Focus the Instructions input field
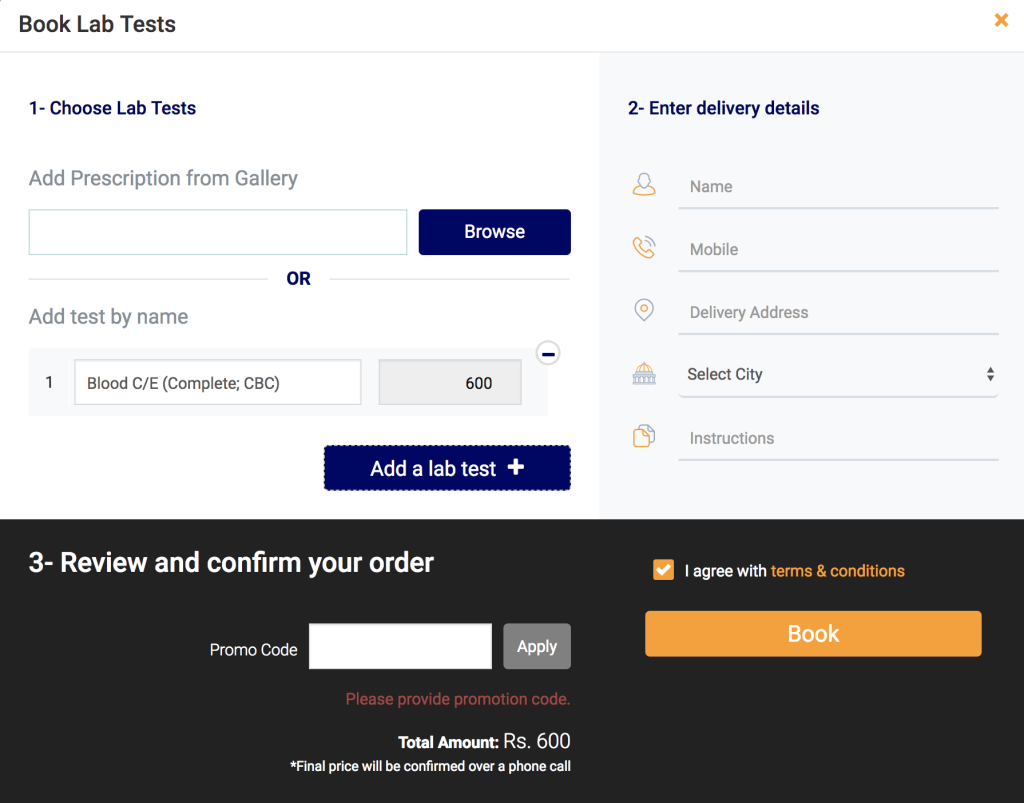 pyautogui.click(x=839, y=439)
